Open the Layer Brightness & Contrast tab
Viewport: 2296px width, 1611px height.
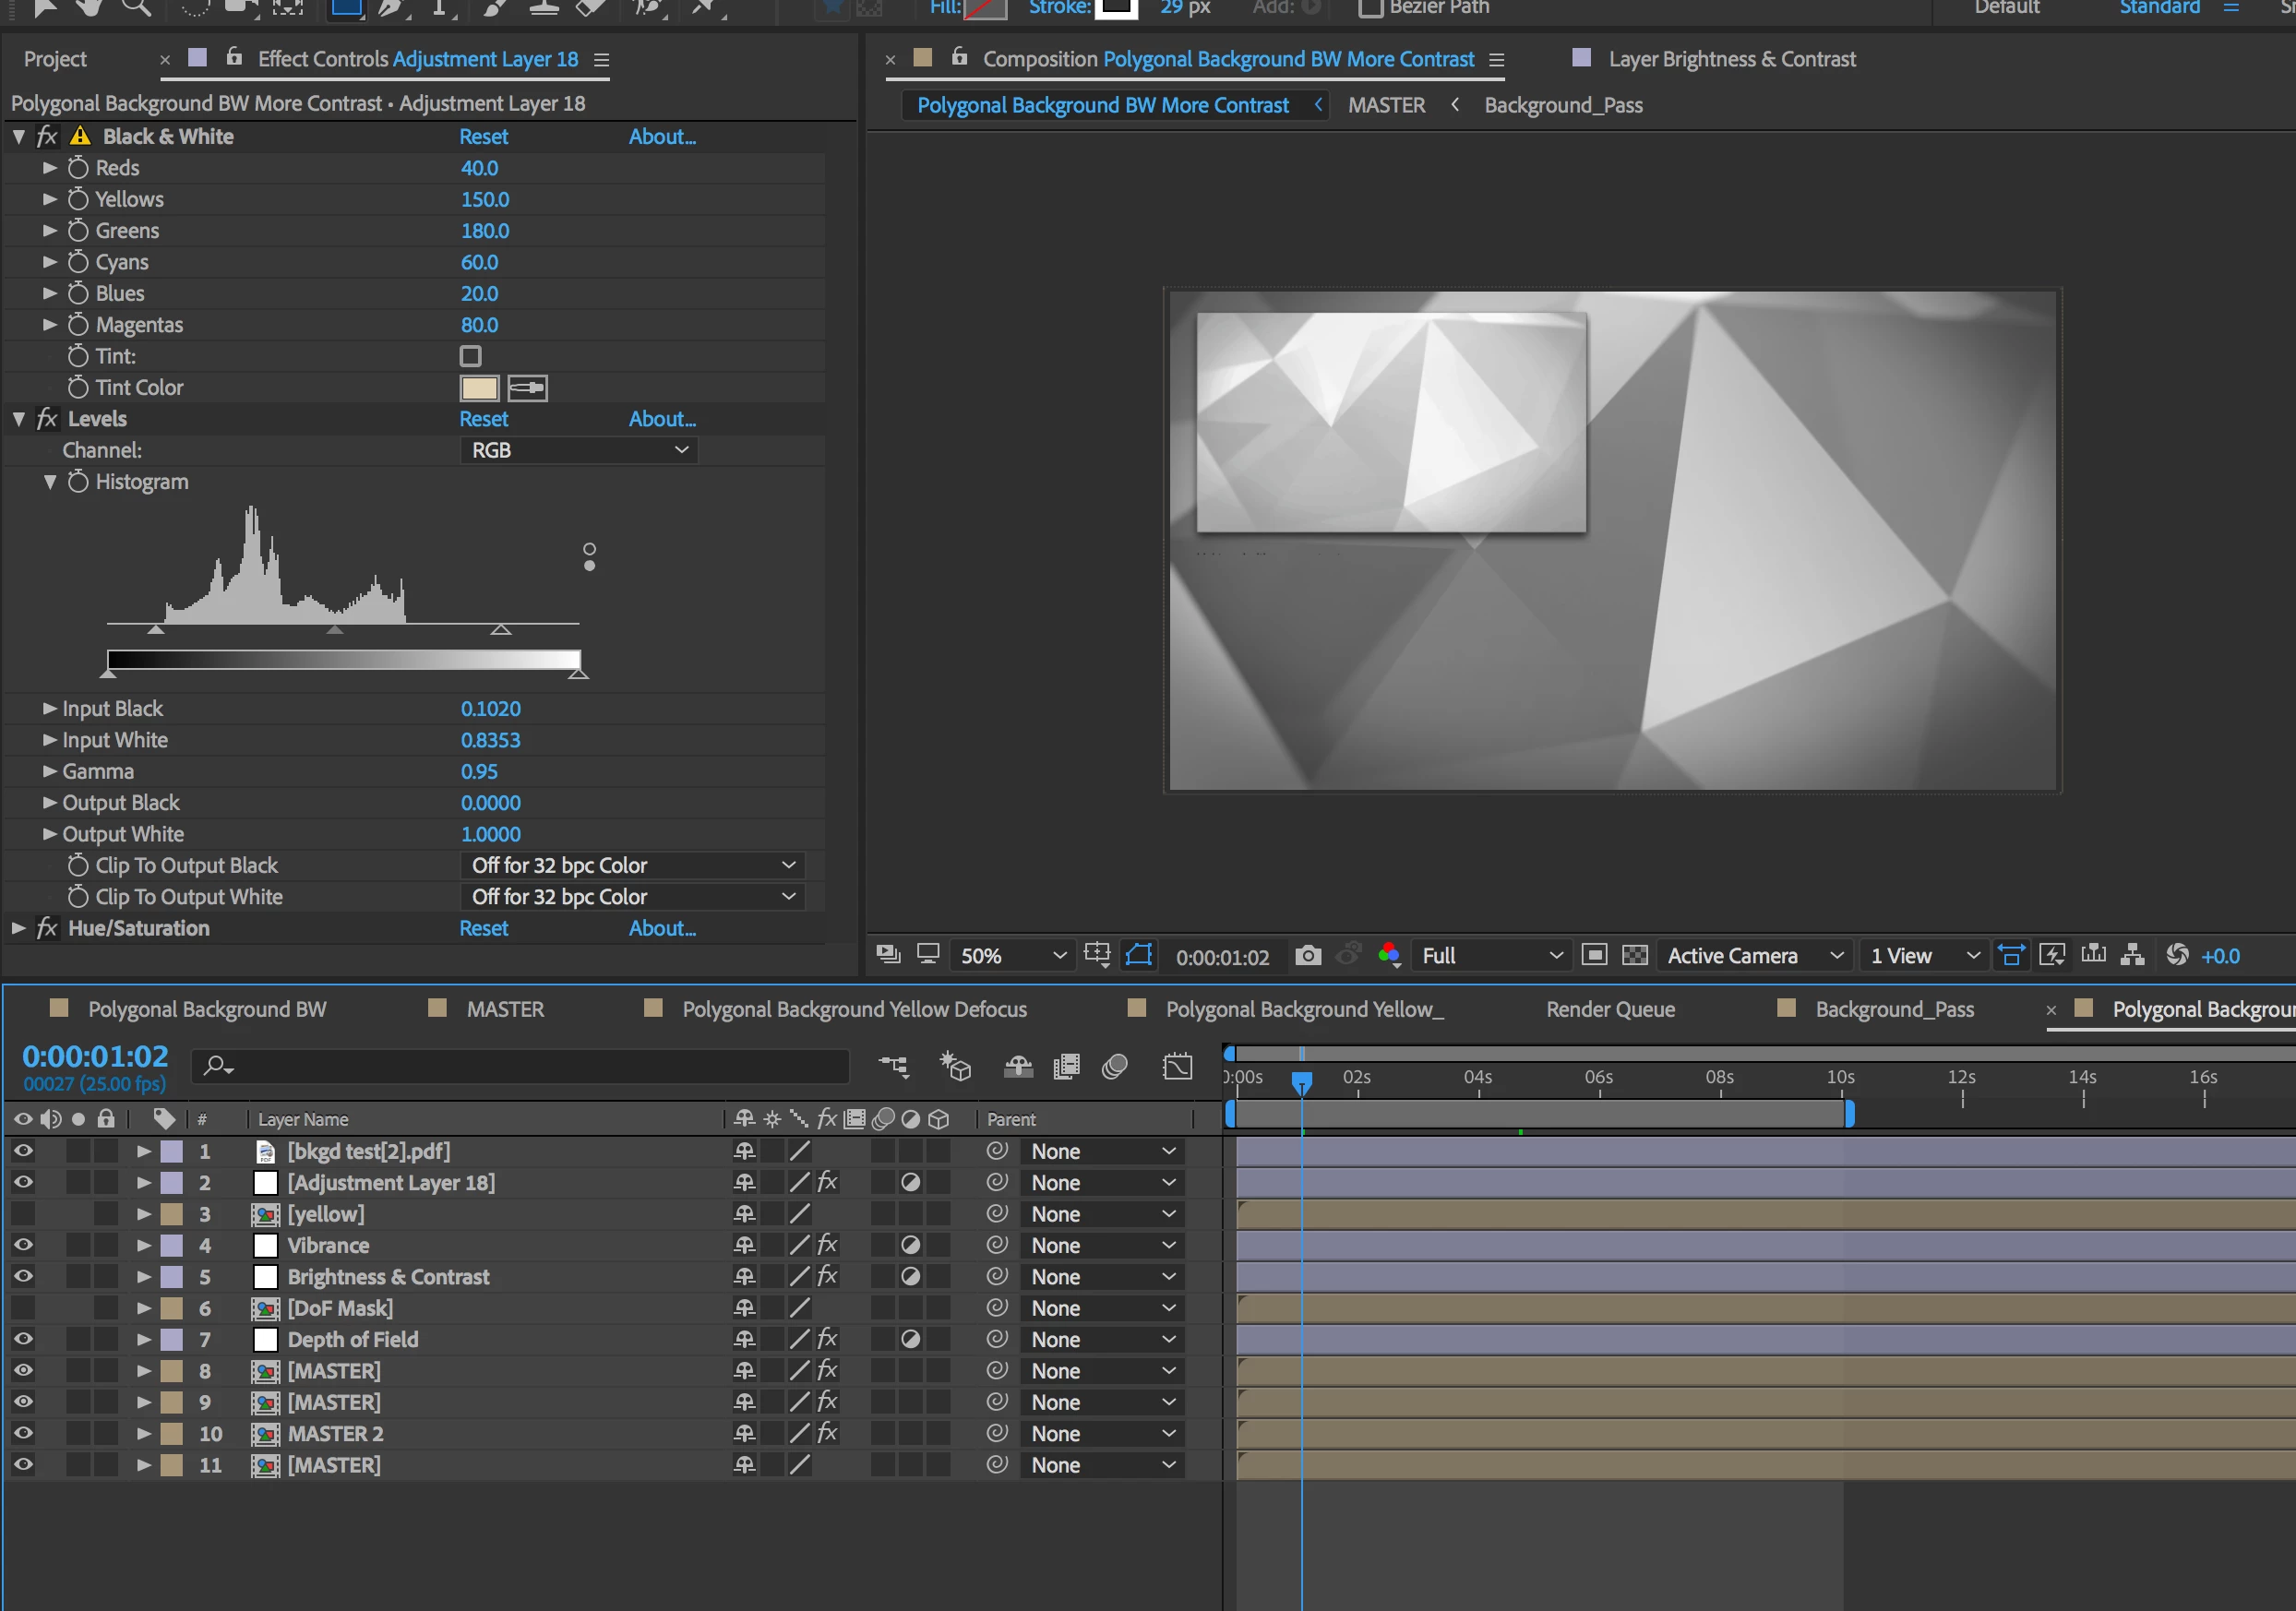coord(1730,59)
